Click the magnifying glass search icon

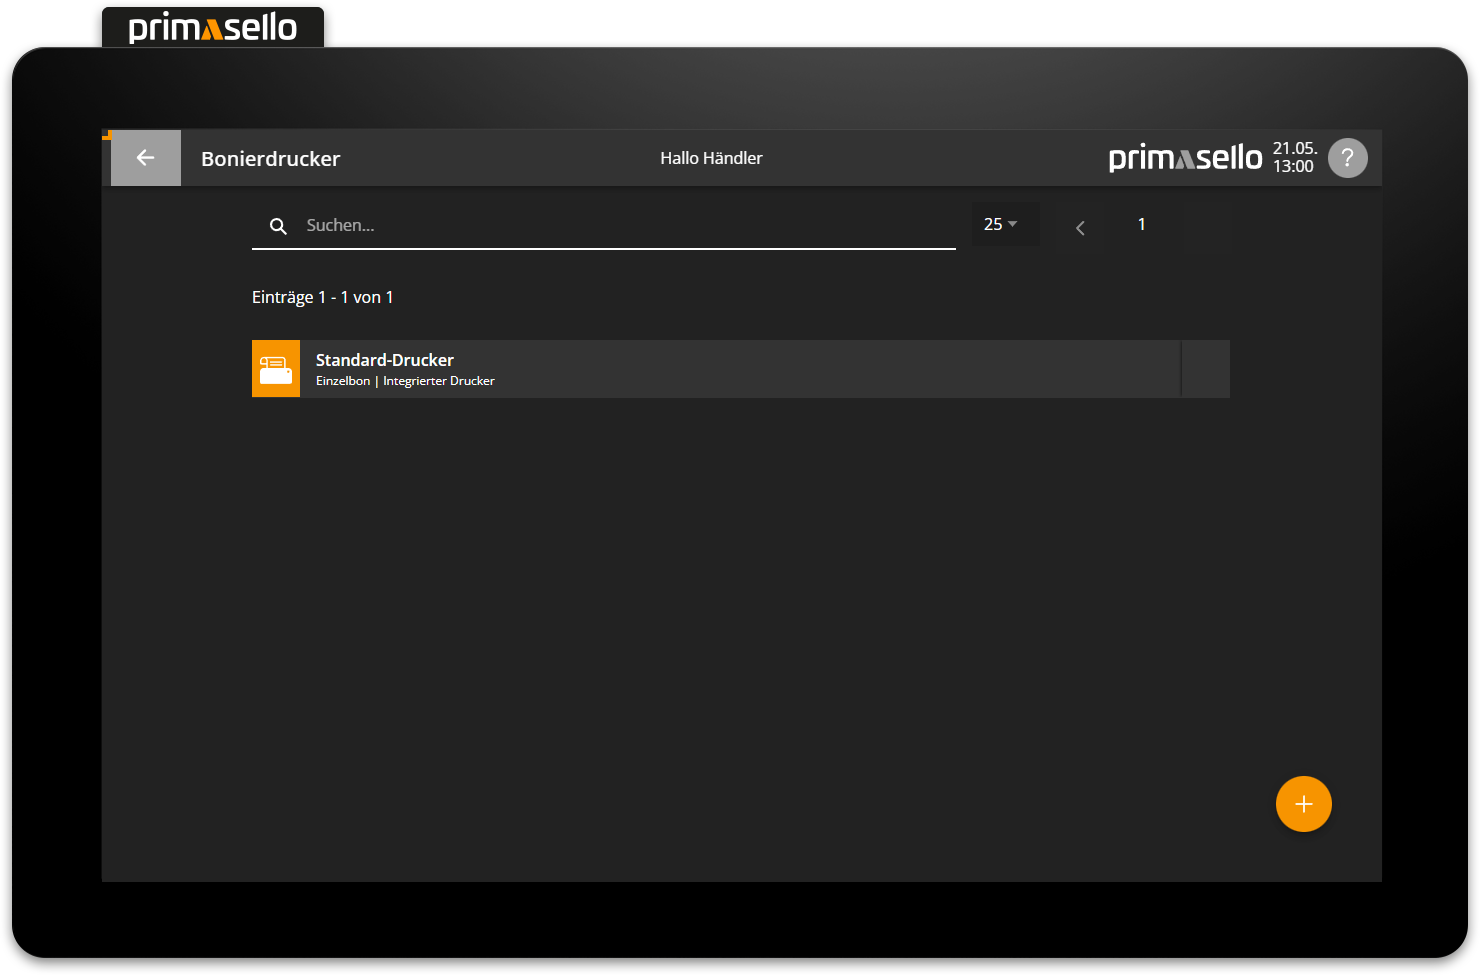(x=278, y=226)
